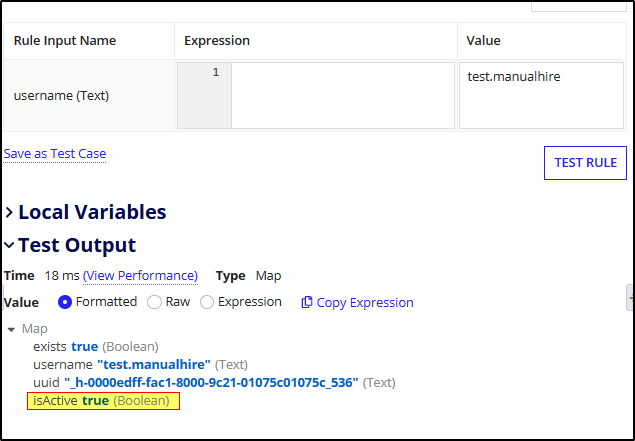Click line number 1 in expression gutter
This screenshot has width=635, height=441.
tap(215, 73)
